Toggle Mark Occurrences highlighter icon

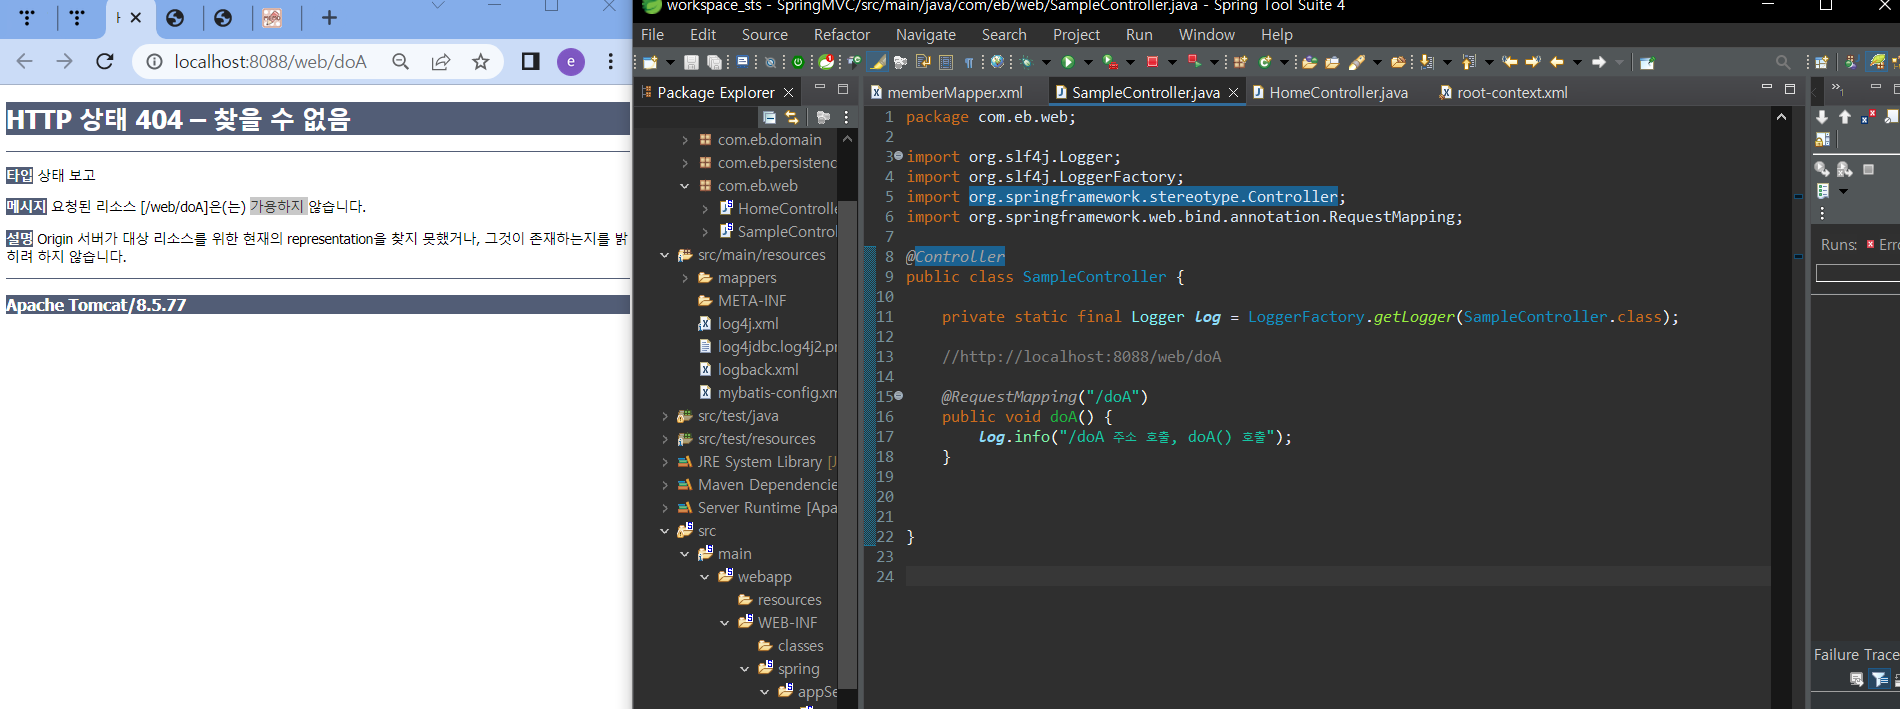pos(878,62)
